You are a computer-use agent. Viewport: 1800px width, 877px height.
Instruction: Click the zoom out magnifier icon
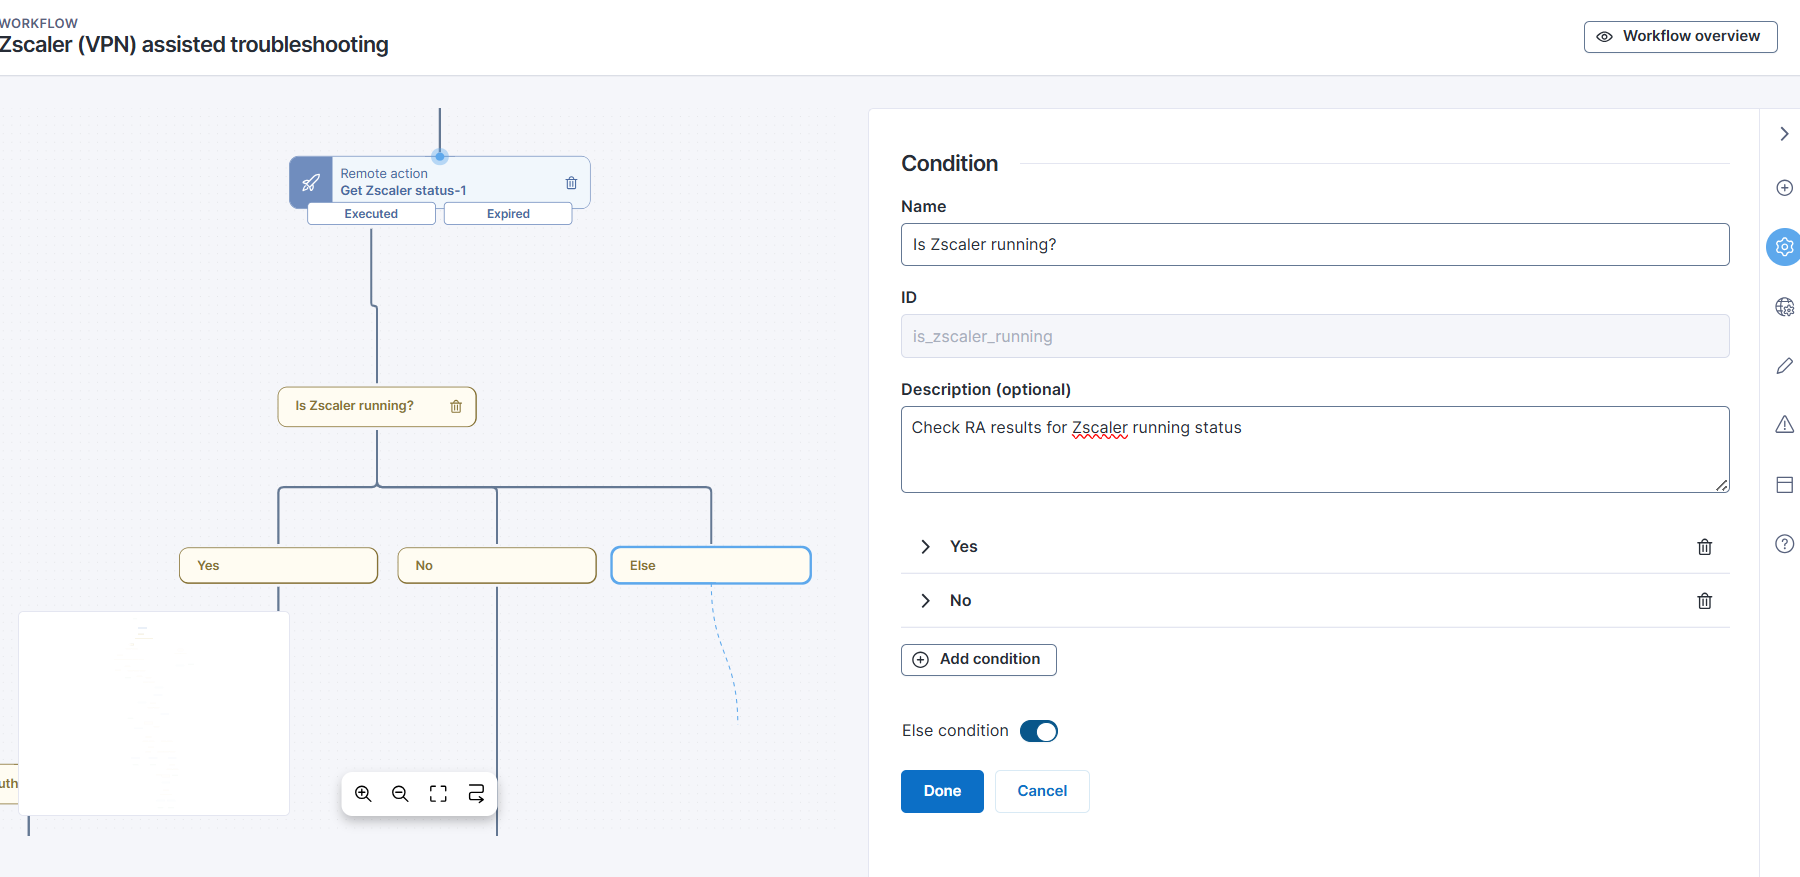[400, 794]
